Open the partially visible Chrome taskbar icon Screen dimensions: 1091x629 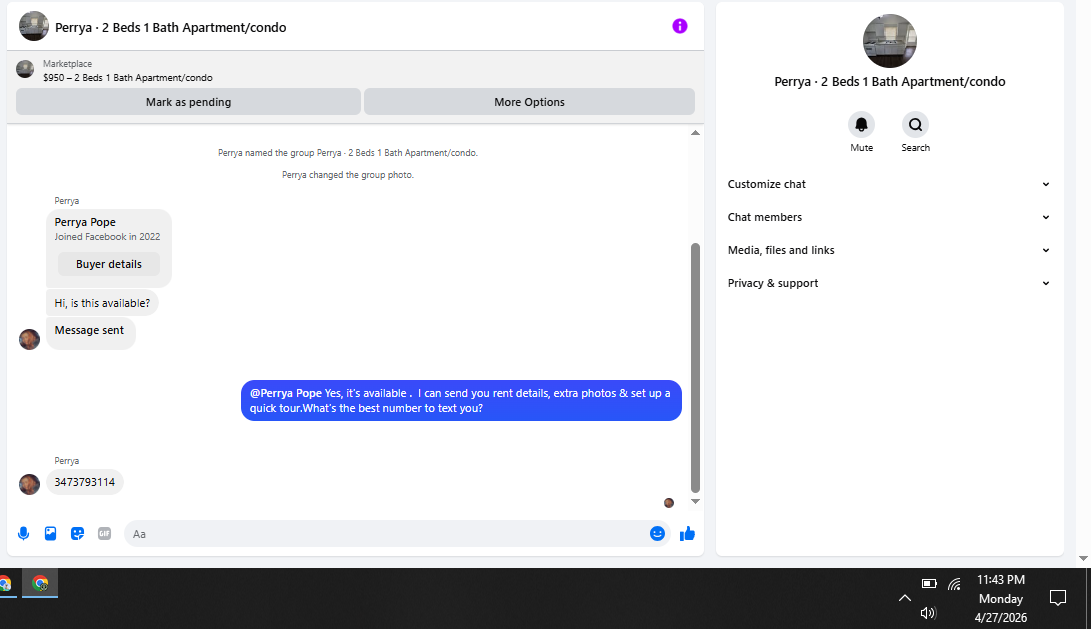click(x=5, y=583)
